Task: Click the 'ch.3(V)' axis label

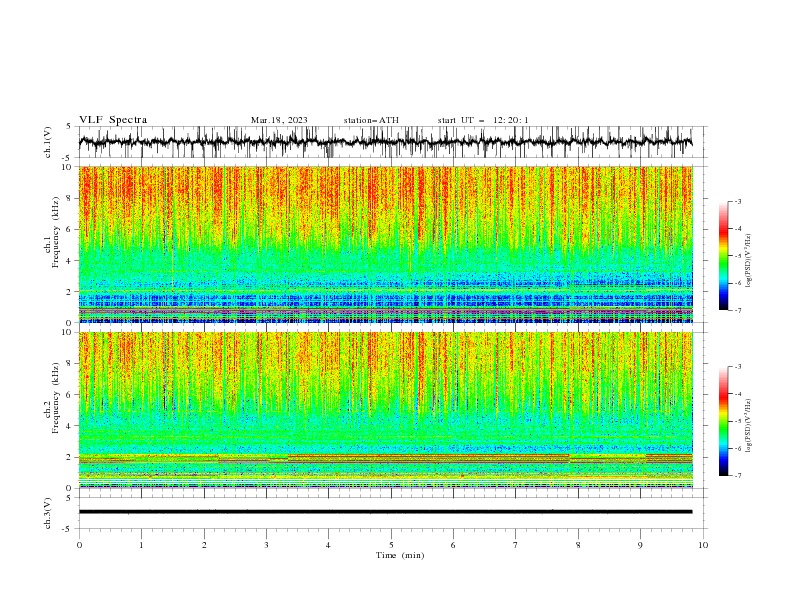Action: pyautogui.click(x=48, y=513)
